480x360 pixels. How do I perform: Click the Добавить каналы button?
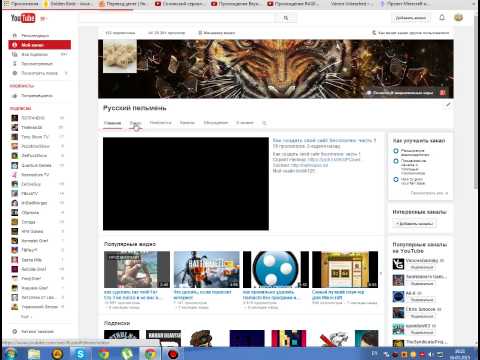click(x=414, y=224)
